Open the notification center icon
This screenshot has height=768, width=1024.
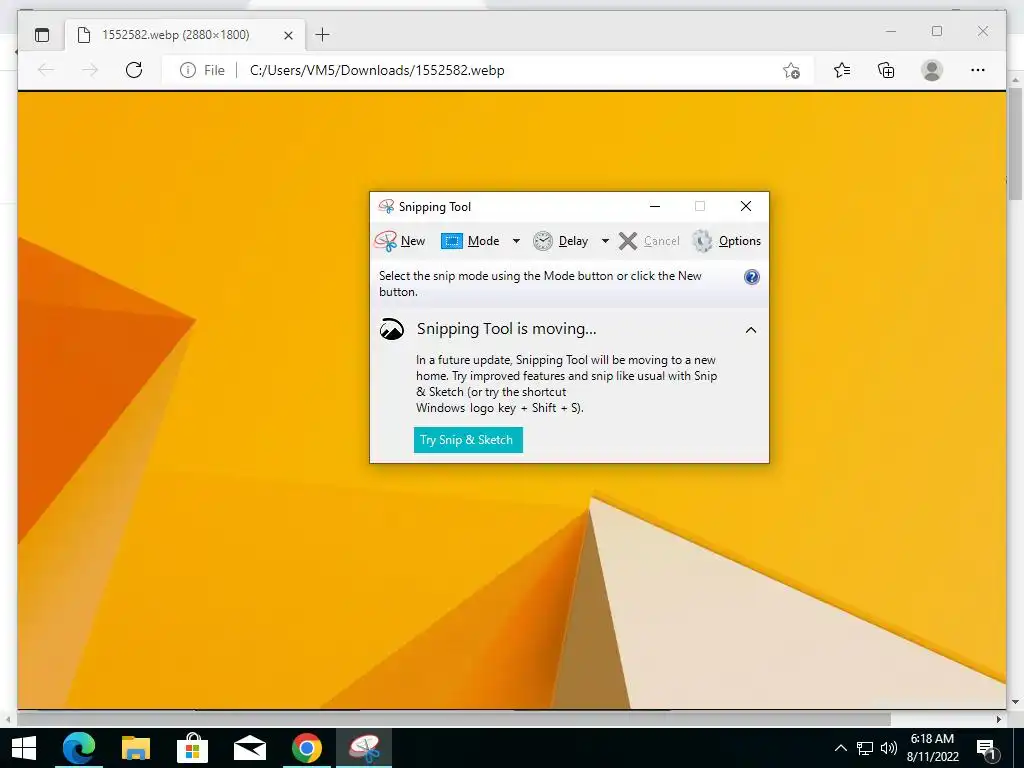[x=987, y=749]
